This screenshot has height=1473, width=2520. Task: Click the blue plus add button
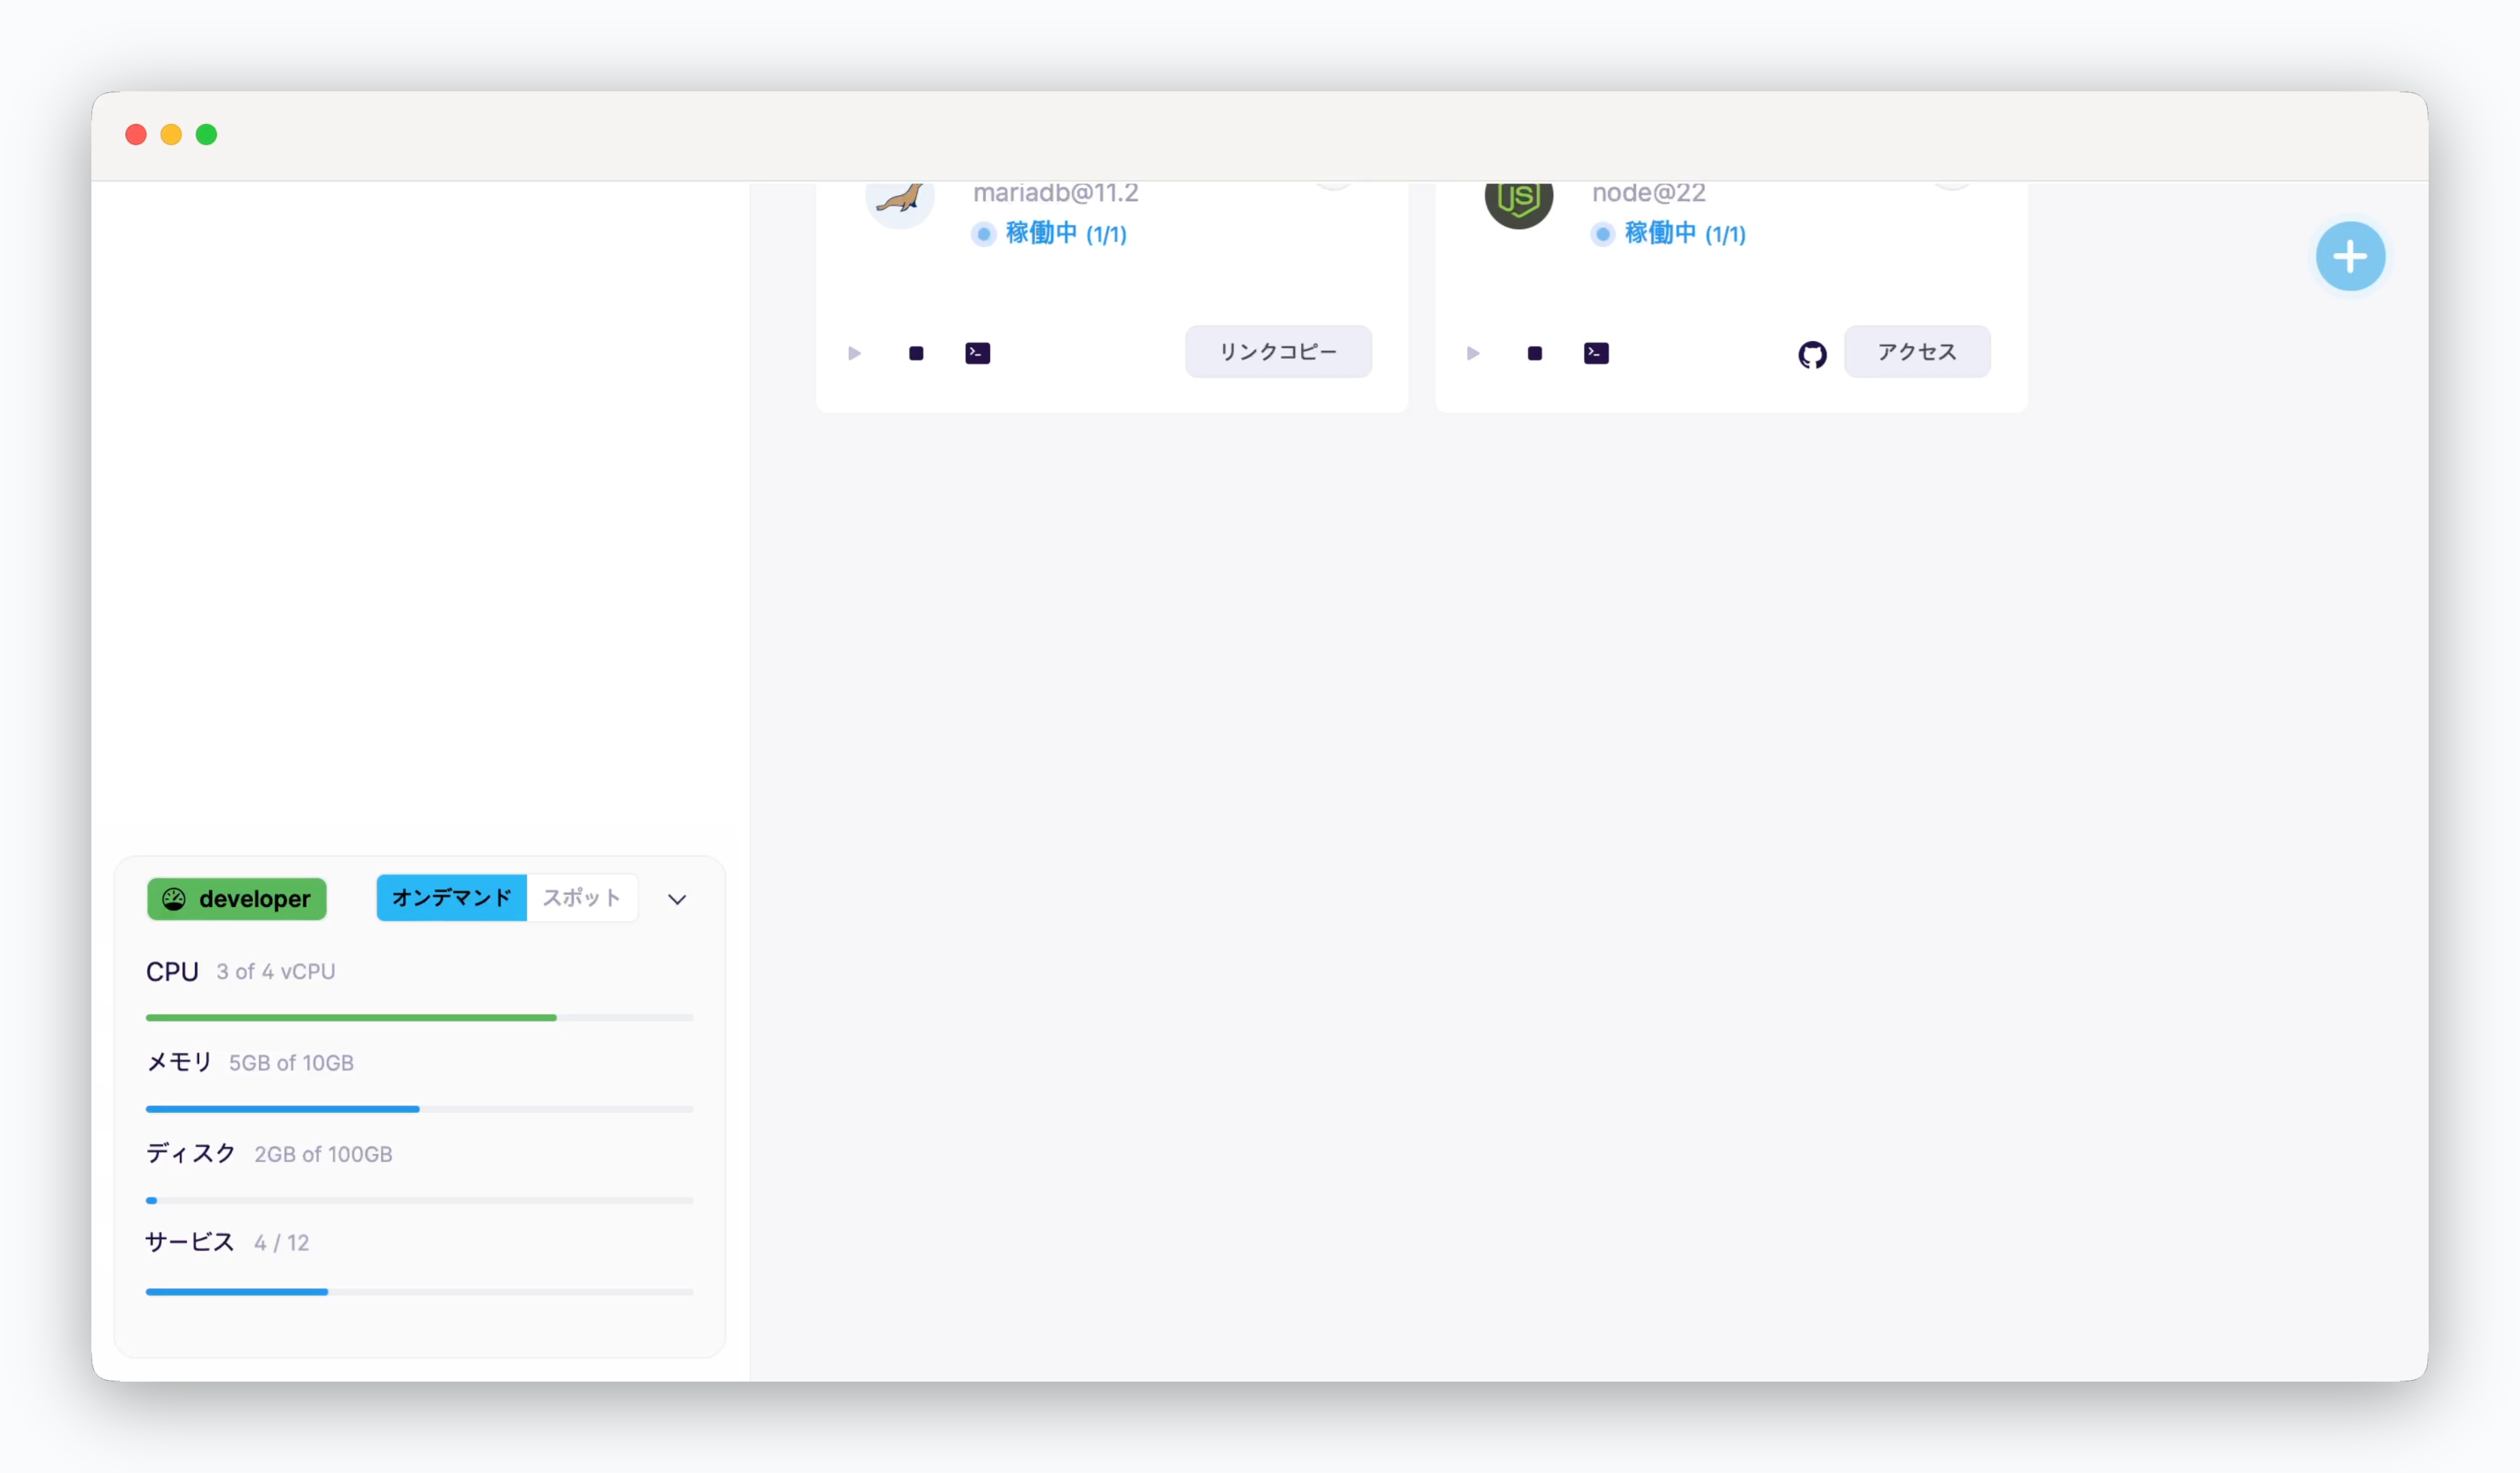coord(2350,257)
